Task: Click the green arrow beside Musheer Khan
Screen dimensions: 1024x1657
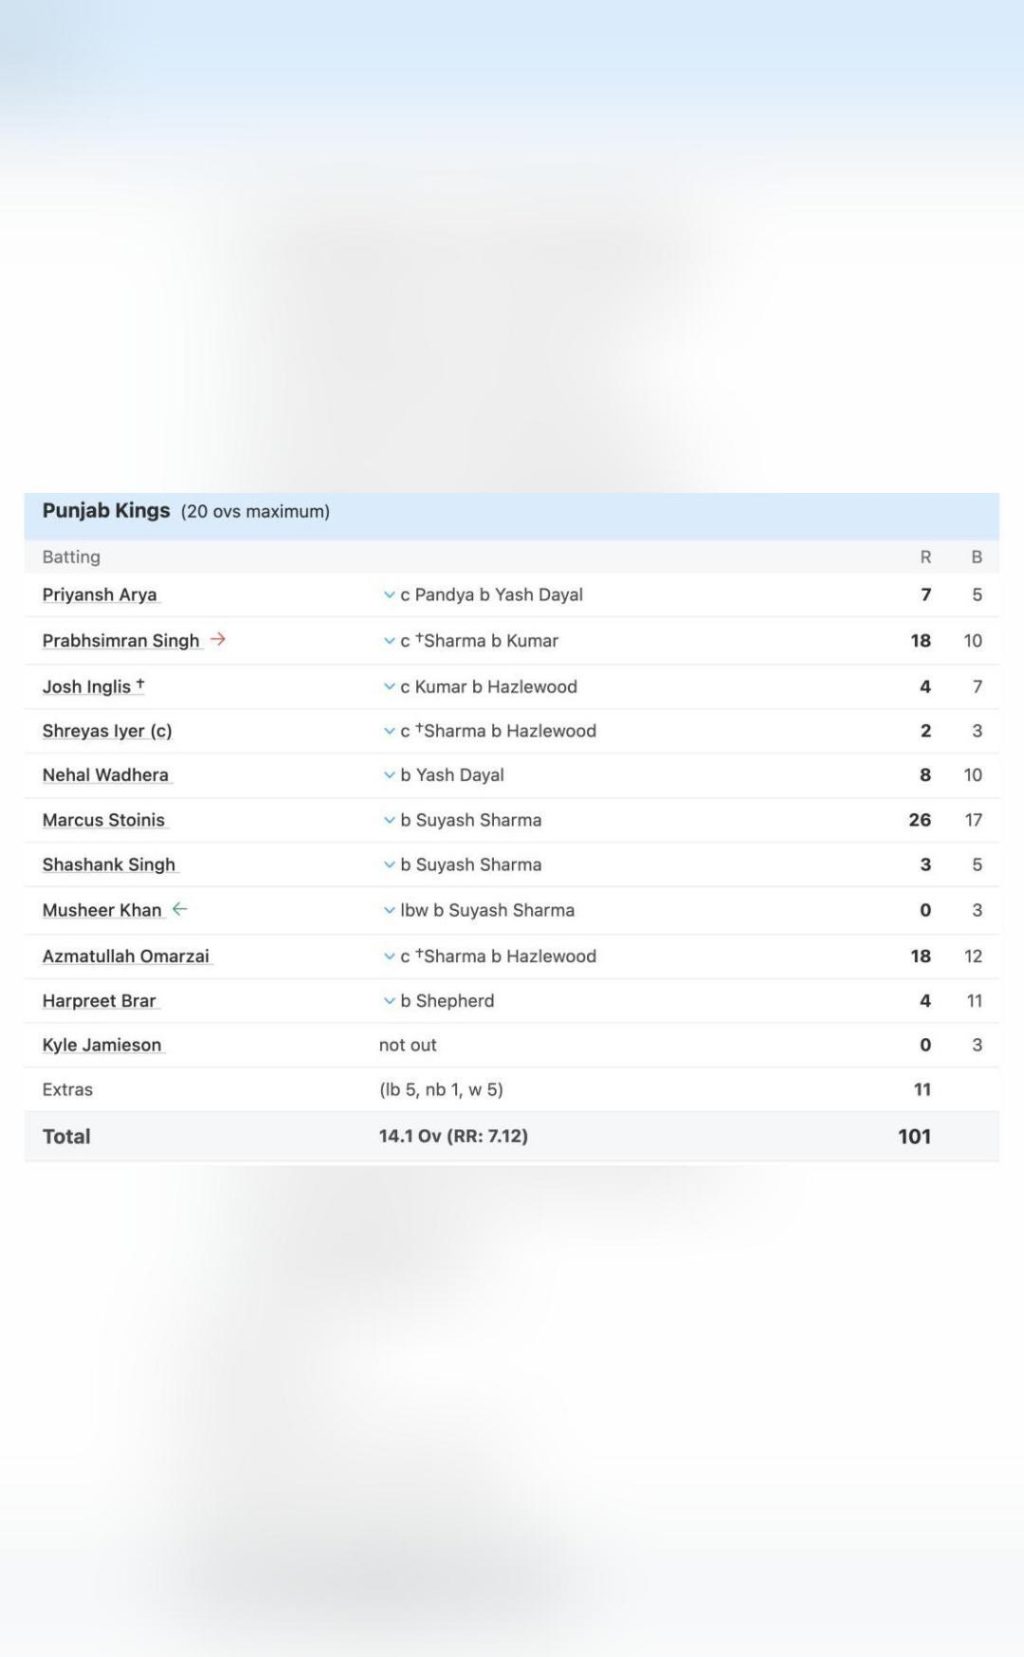Action: [x=179, y=909]
